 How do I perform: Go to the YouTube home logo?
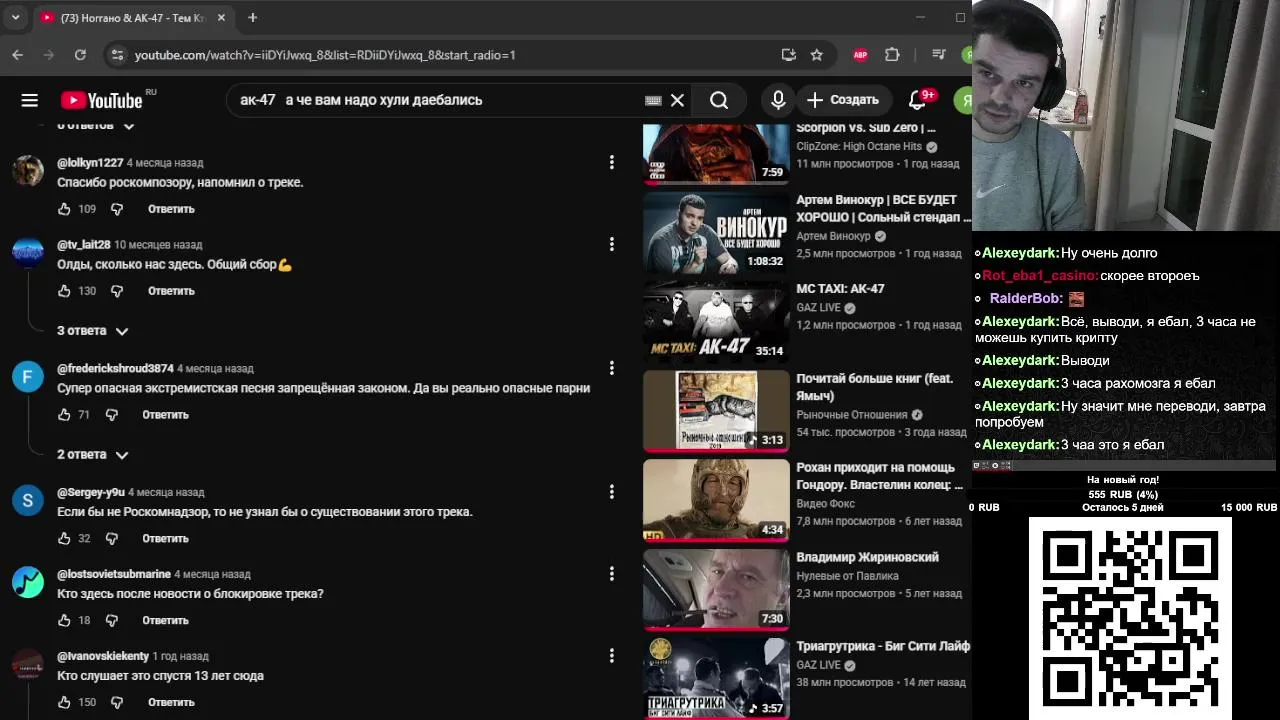tap(101, 100)
